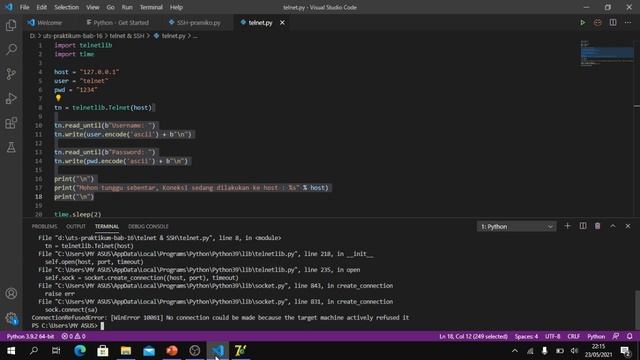Click code line time.sleep(2)

[x=78, y=214]
